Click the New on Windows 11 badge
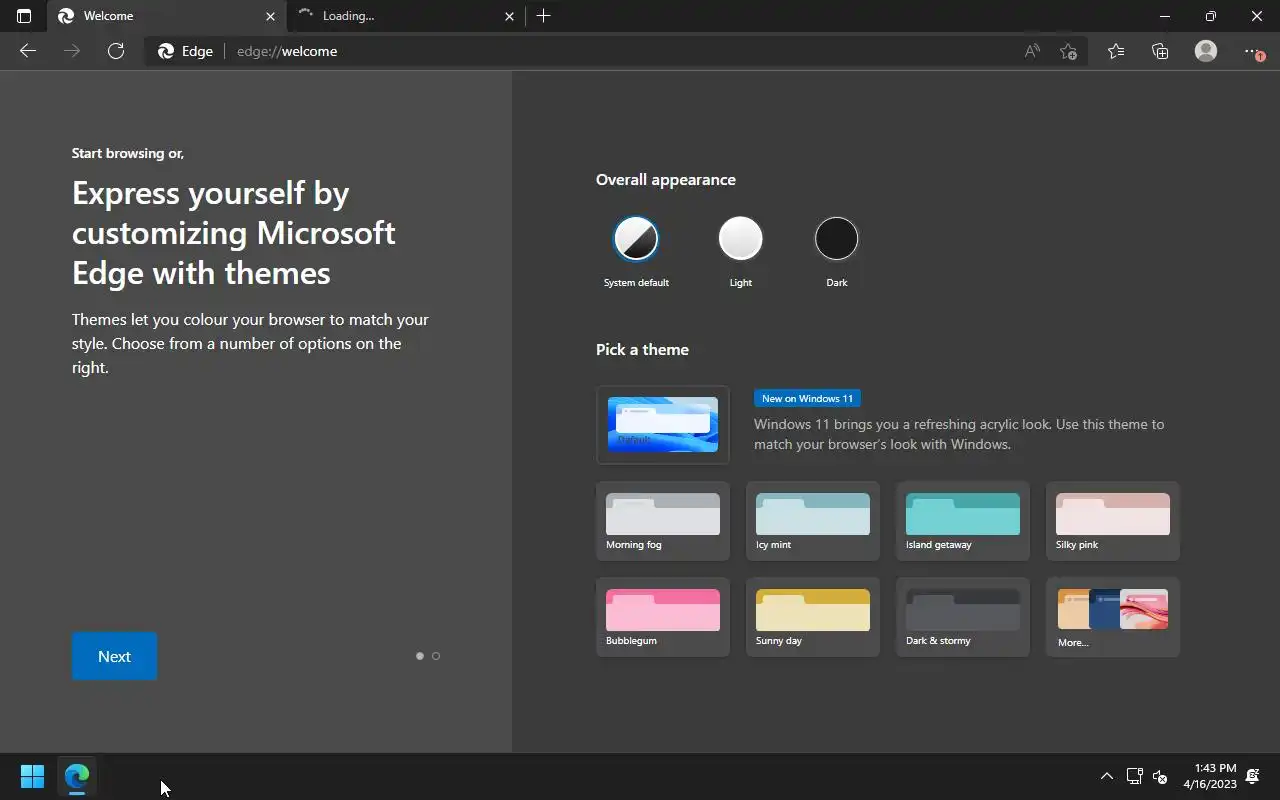This screenshot has height=800, width=1280. 807,398
